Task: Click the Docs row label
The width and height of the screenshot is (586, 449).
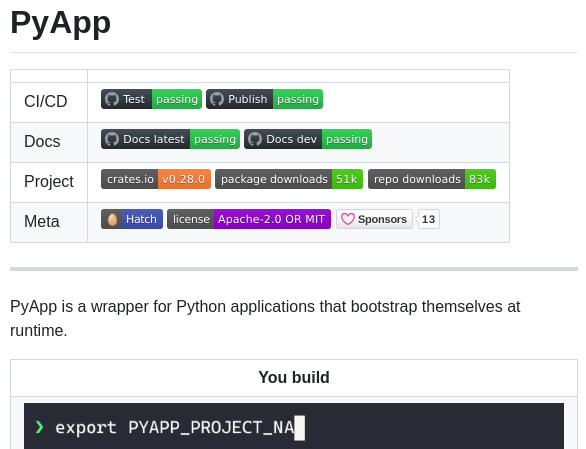Action: (x=42, y=141)
